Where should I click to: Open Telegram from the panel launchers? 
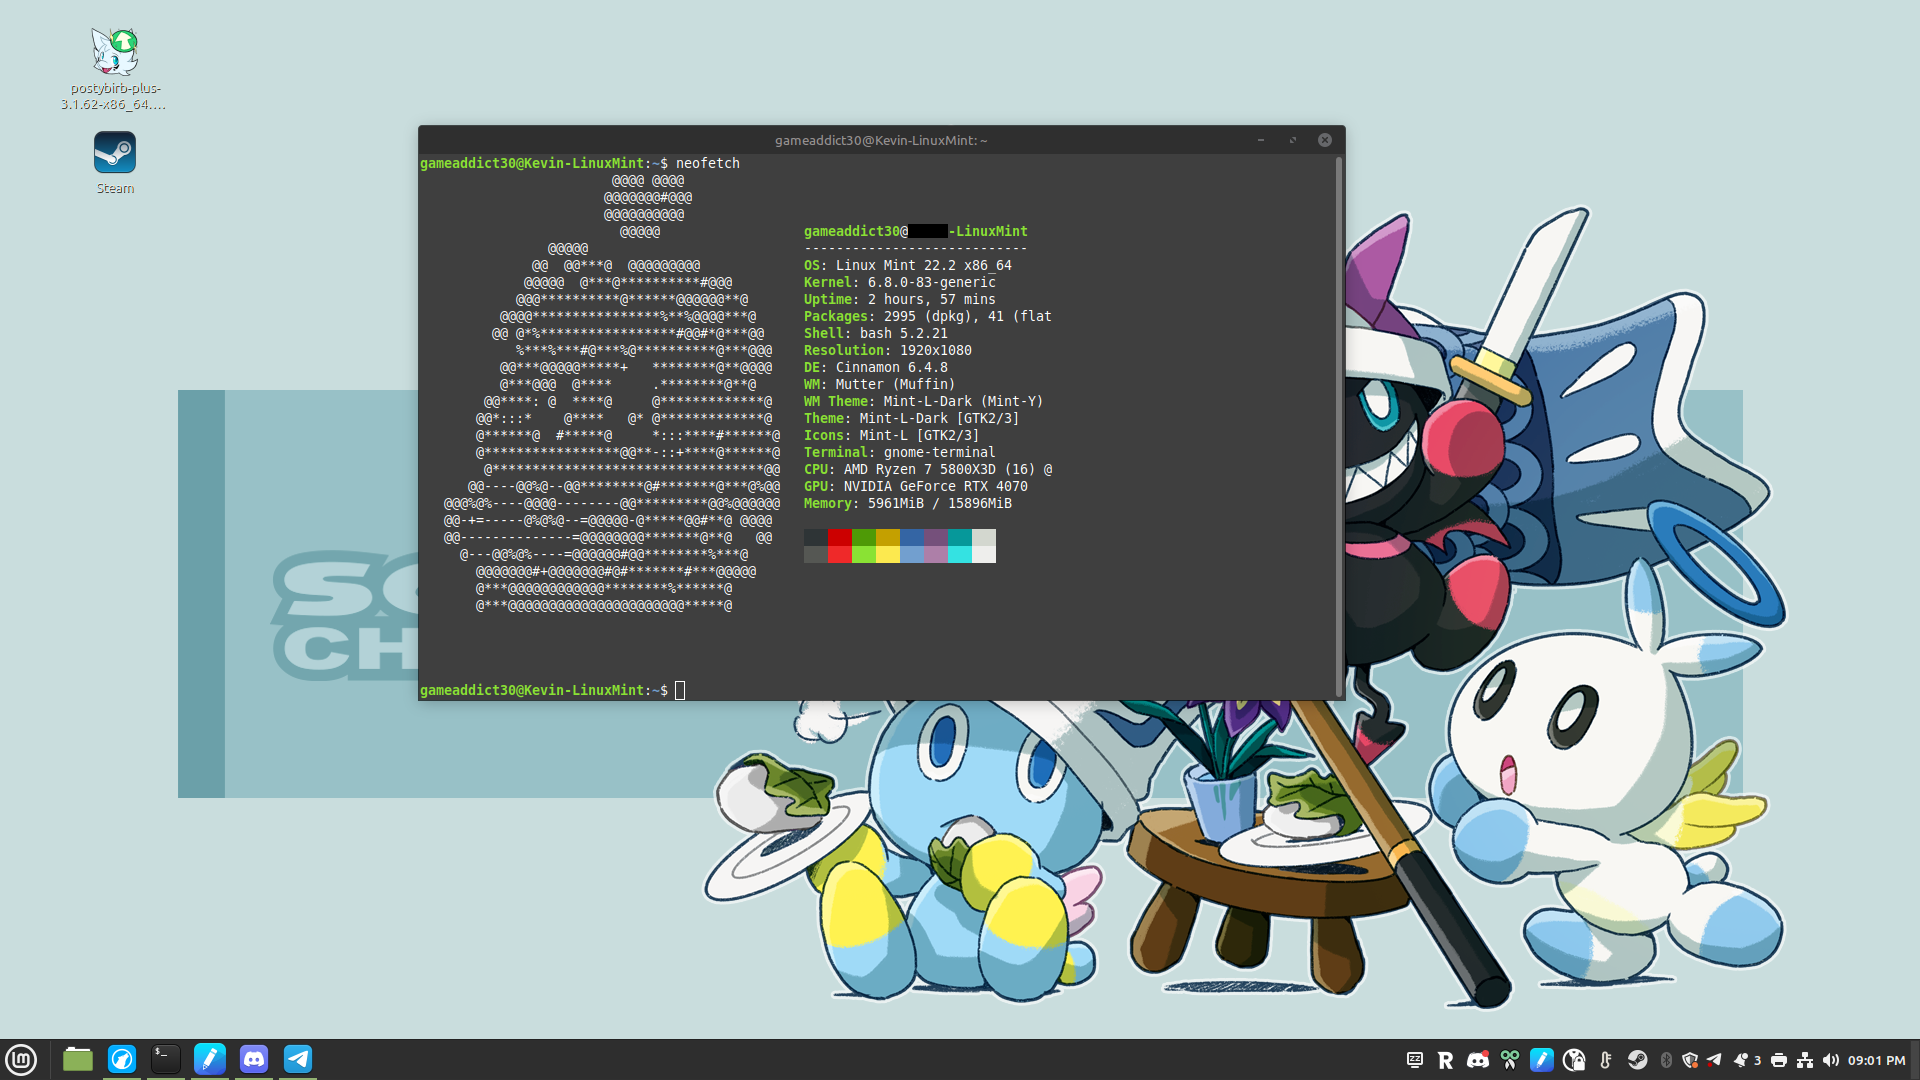[298, 1059]
